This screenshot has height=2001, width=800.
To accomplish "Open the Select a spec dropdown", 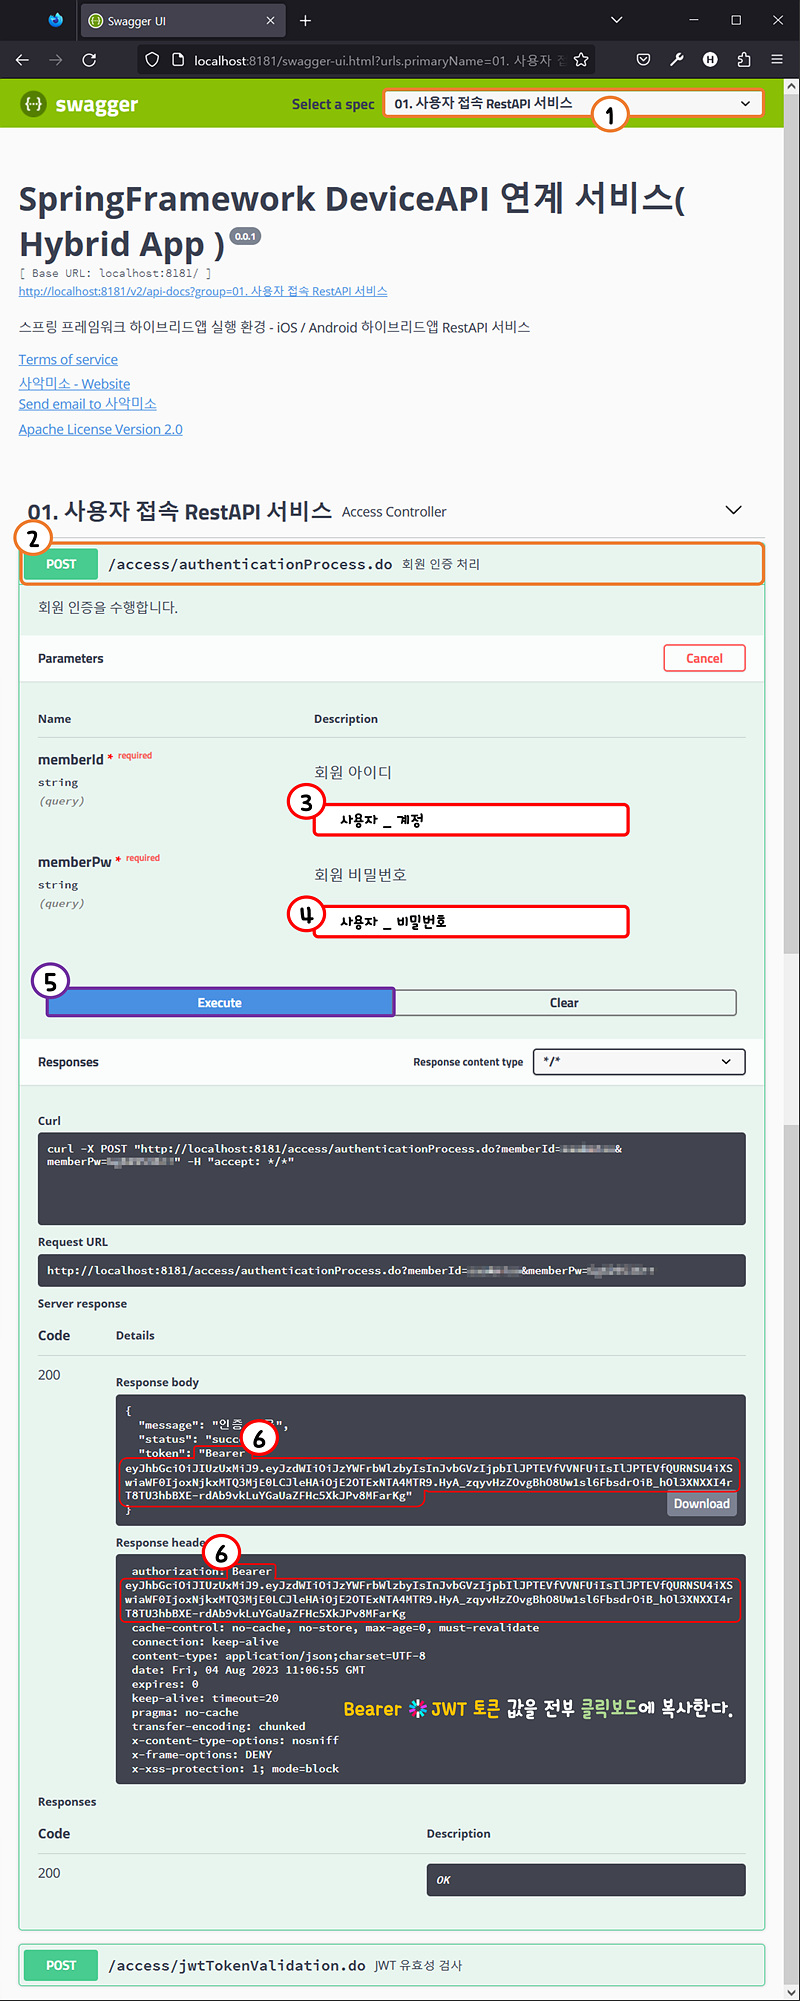I will pos(573,103).
